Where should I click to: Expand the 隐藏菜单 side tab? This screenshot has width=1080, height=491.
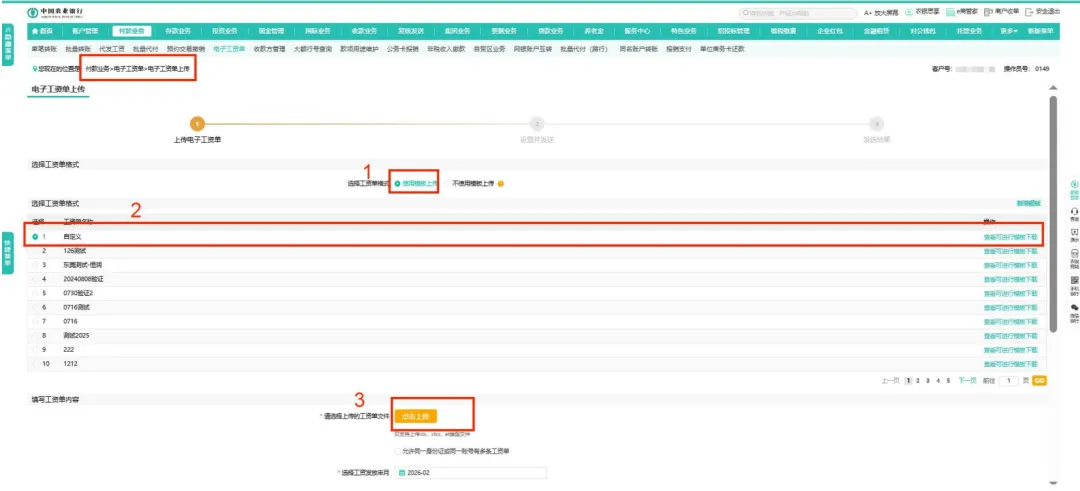[8, 45]
